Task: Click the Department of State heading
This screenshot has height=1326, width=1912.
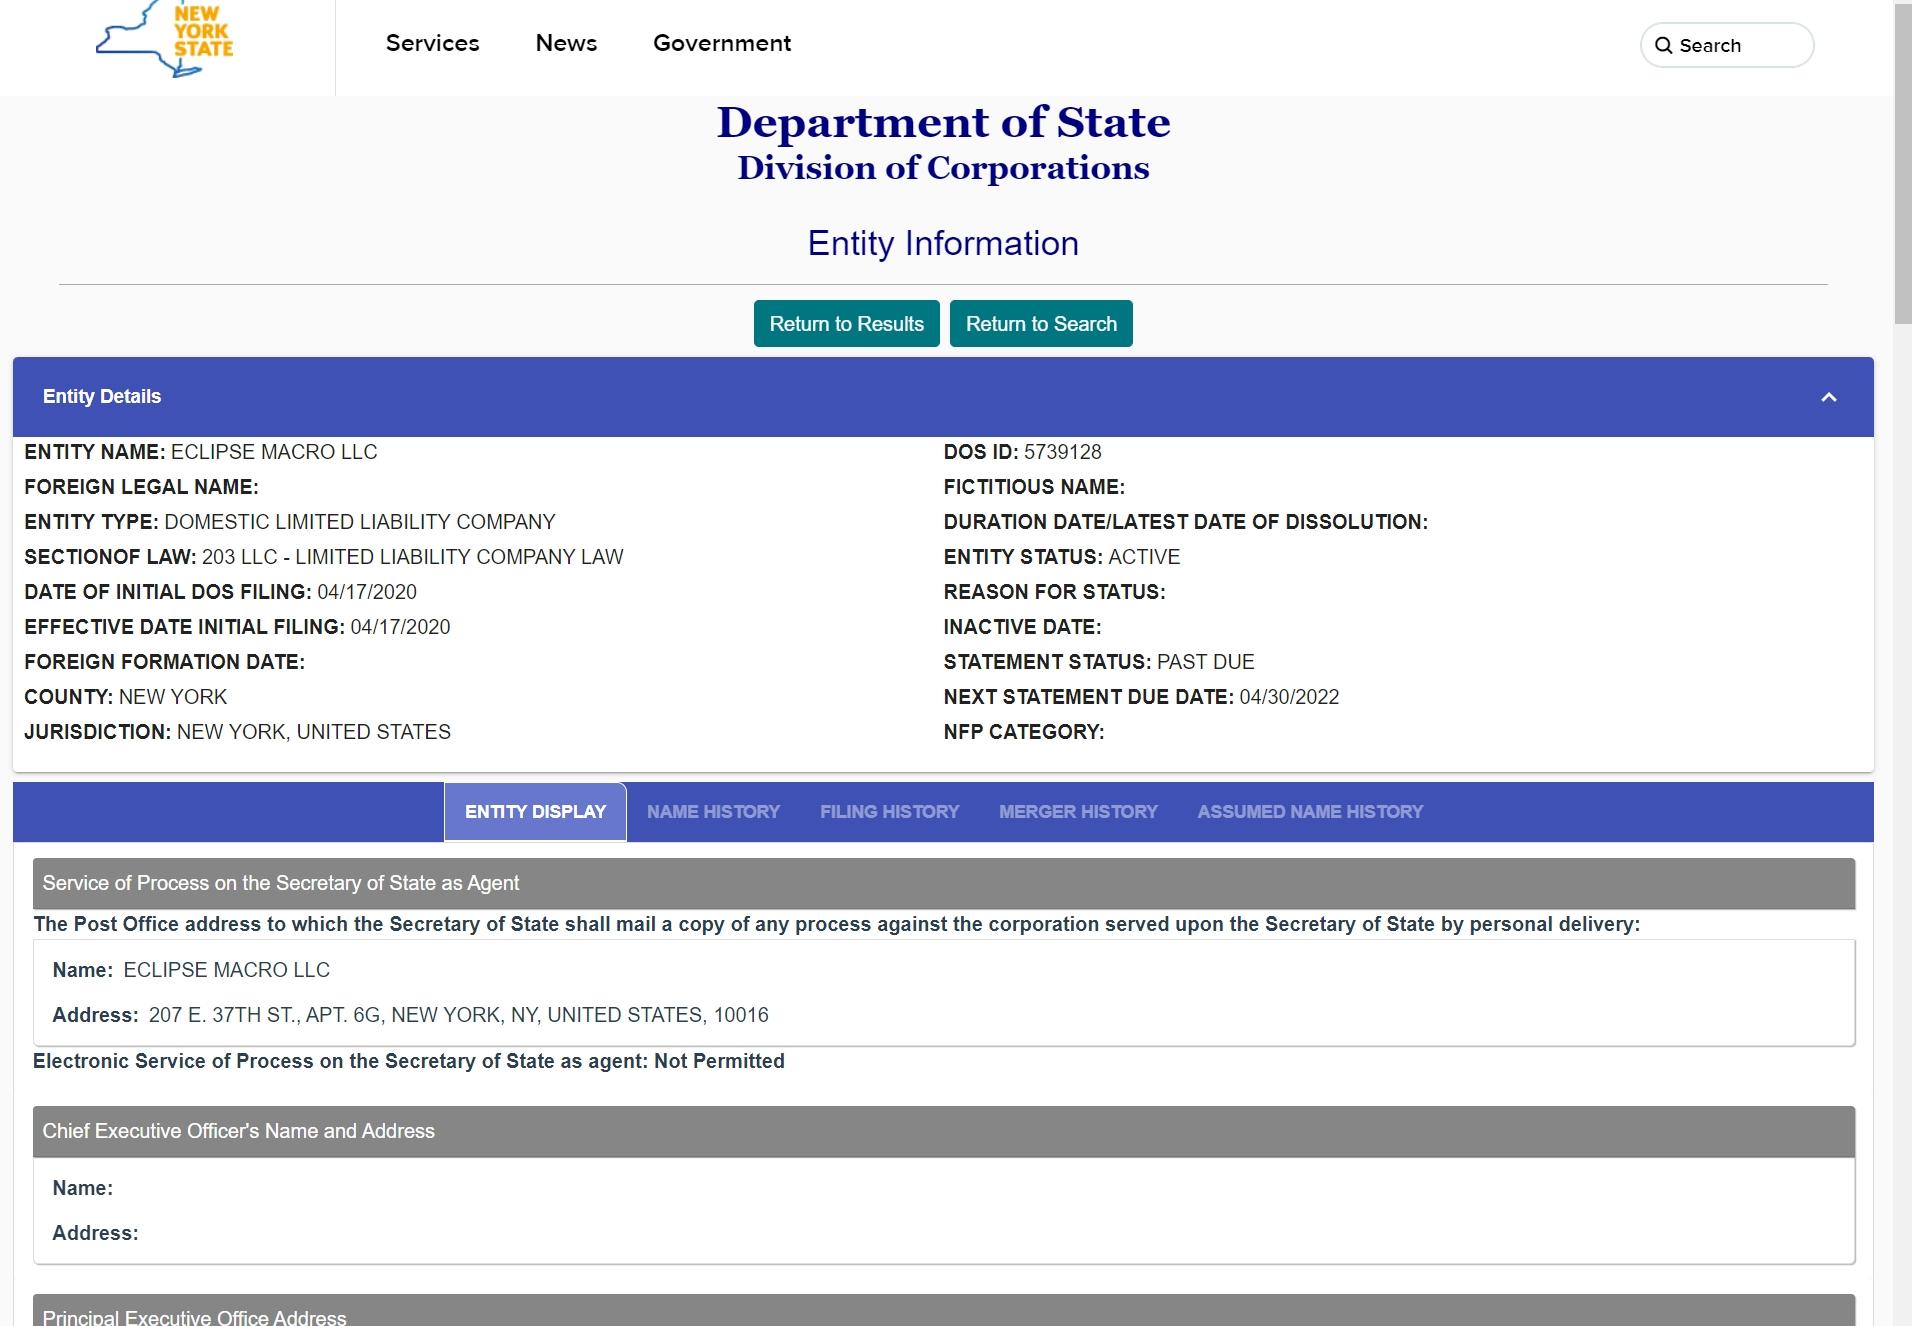Action: [943, 122]
